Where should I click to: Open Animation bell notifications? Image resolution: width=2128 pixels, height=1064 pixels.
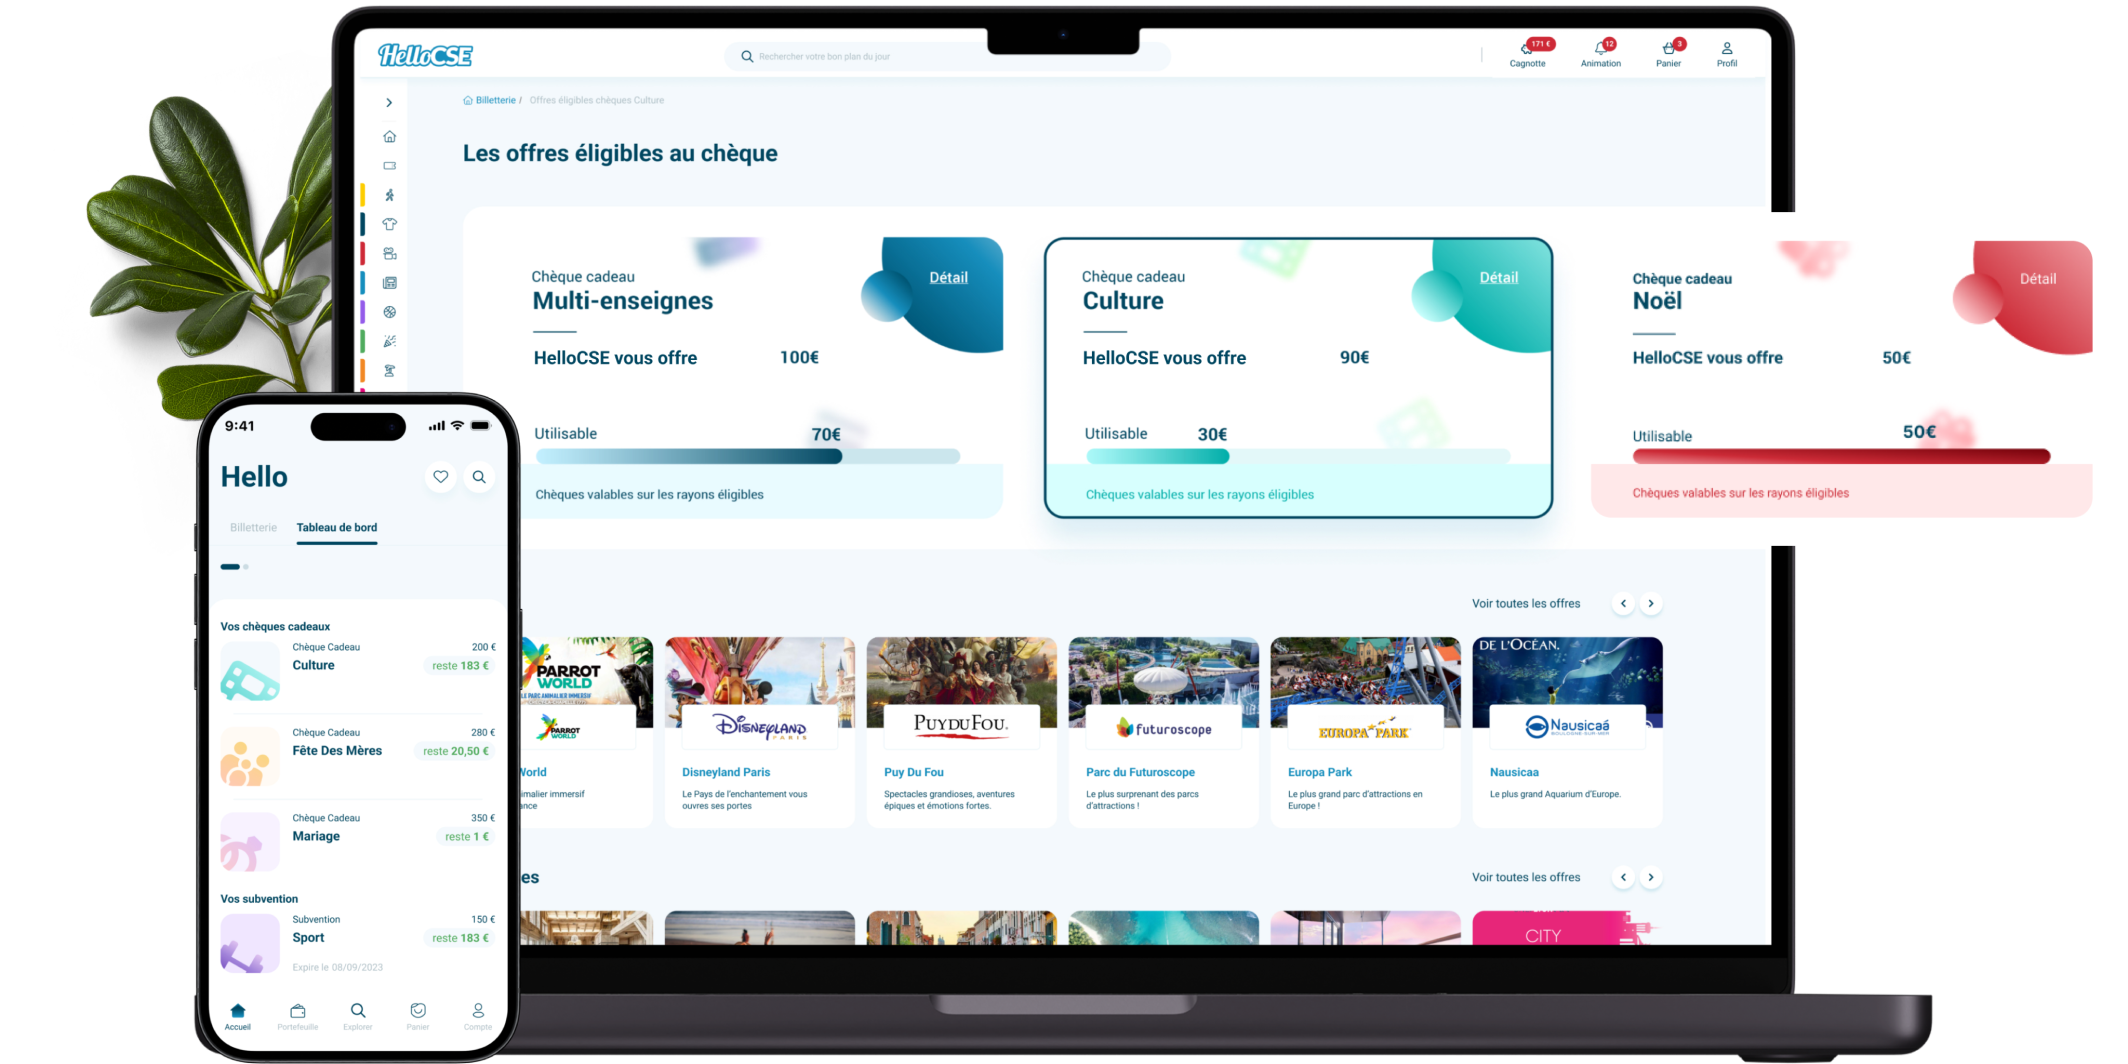coord(1600,51)
